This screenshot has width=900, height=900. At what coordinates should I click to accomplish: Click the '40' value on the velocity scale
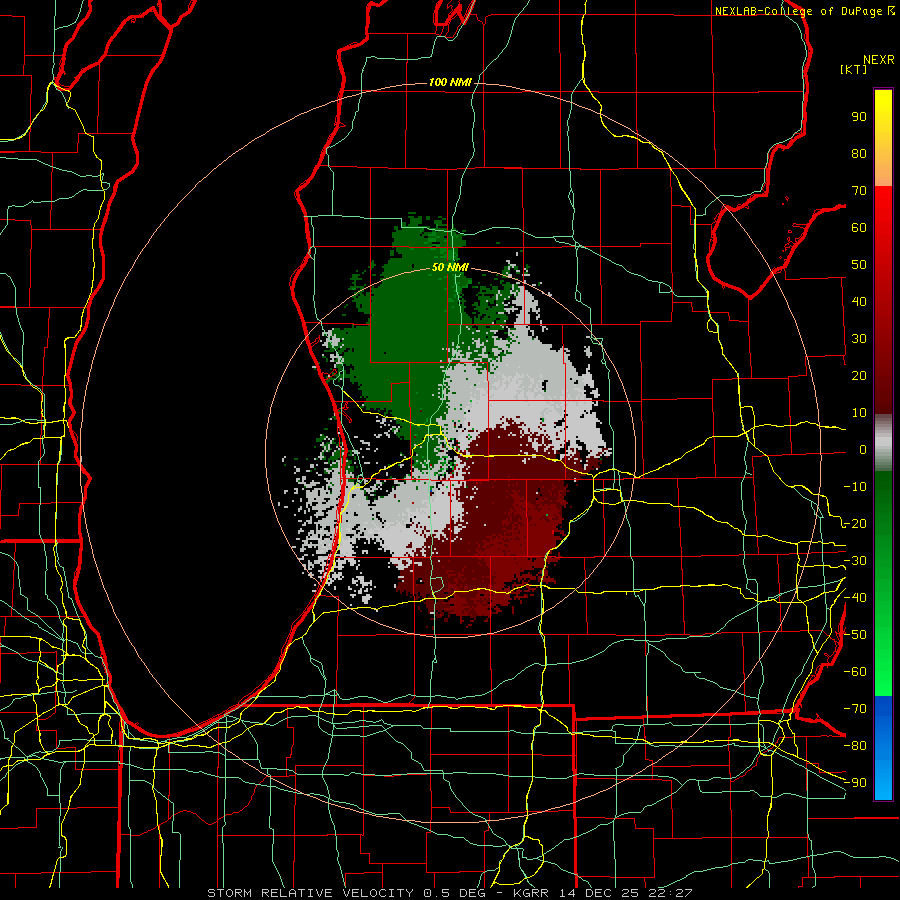(859, 301)
